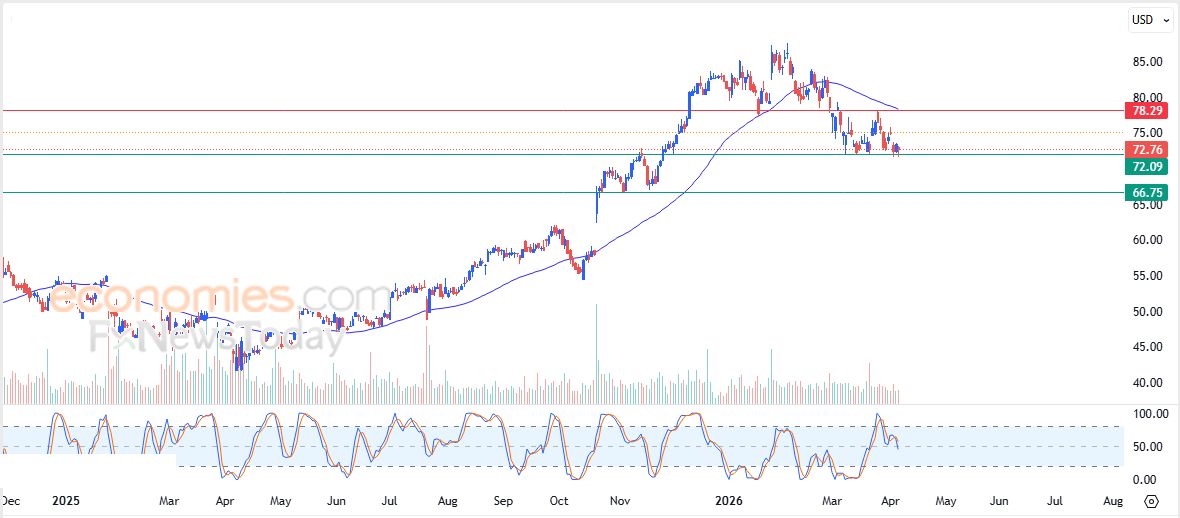
Task: Select the 72.76 current price label
Action: tap(1146, 148)
